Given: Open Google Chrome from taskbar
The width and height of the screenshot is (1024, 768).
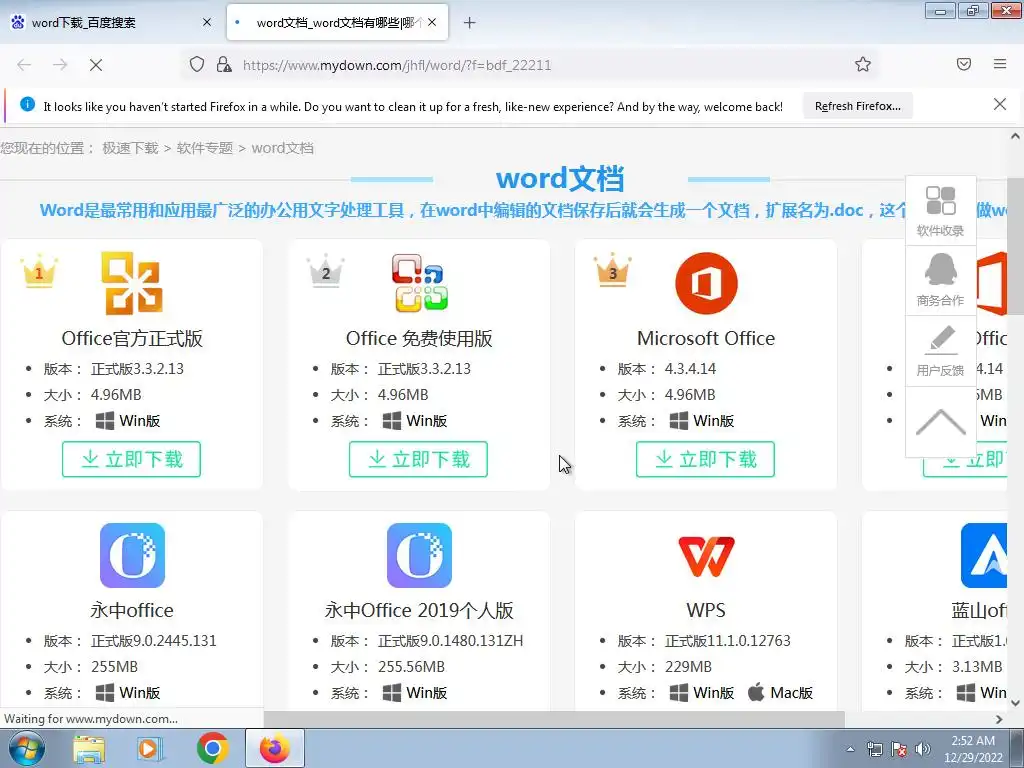Looking at the screenshot, I should [x=212, y=748].
